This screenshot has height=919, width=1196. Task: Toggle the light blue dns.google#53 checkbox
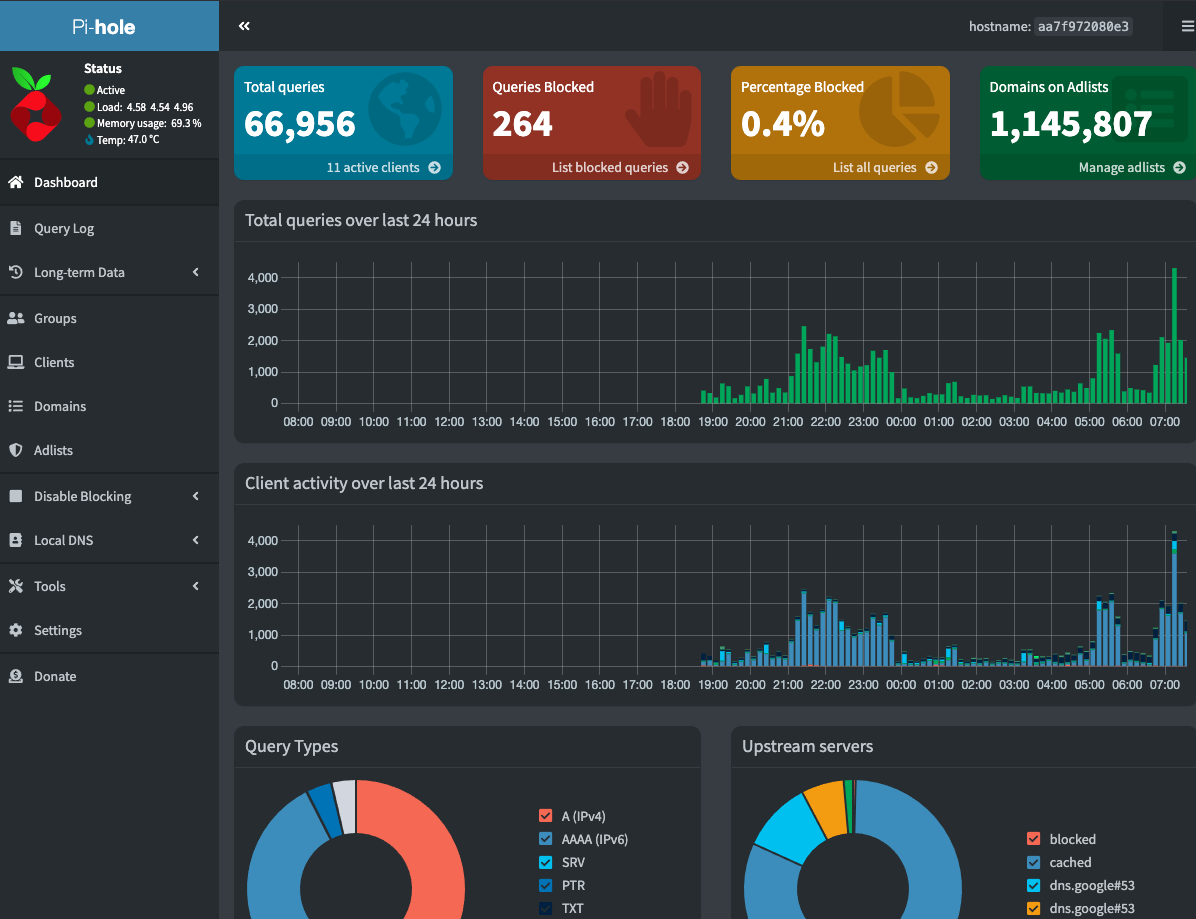(1034, 885)
